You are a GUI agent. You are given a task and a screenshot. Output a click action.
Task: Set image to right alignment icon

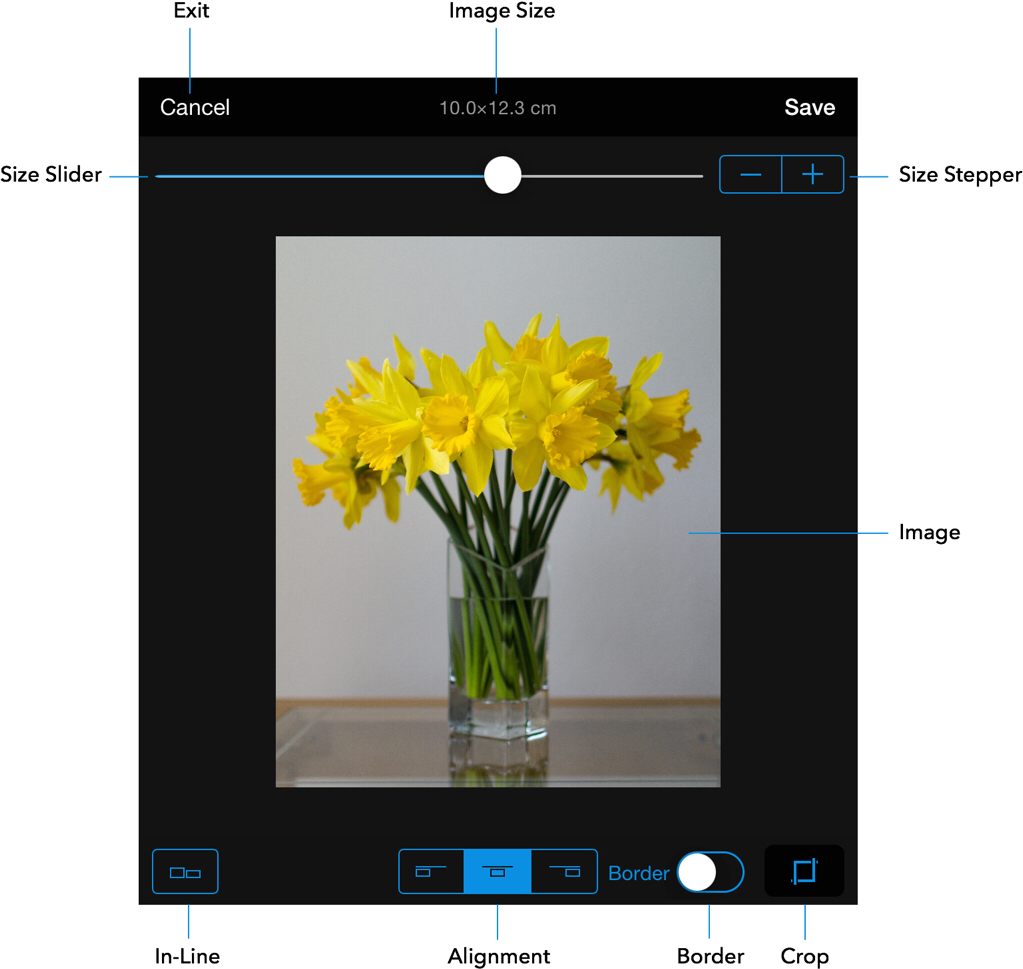coord(564,872)
